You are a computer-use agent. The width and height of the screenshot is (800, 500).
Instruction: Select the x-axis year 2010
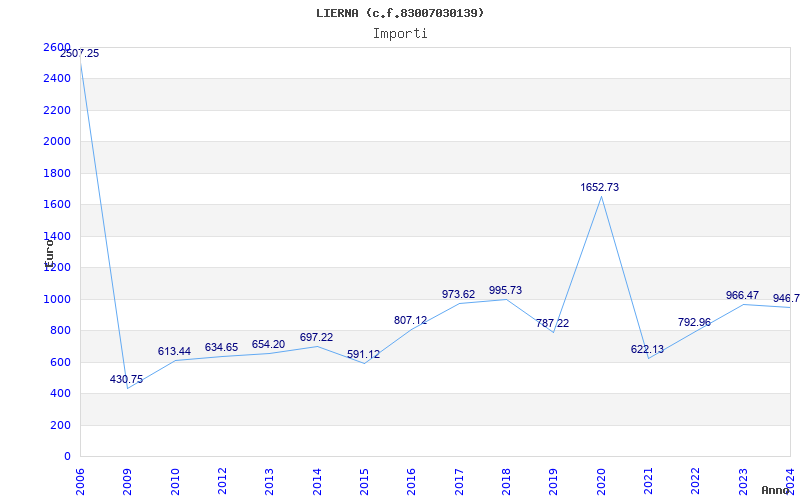175,481
